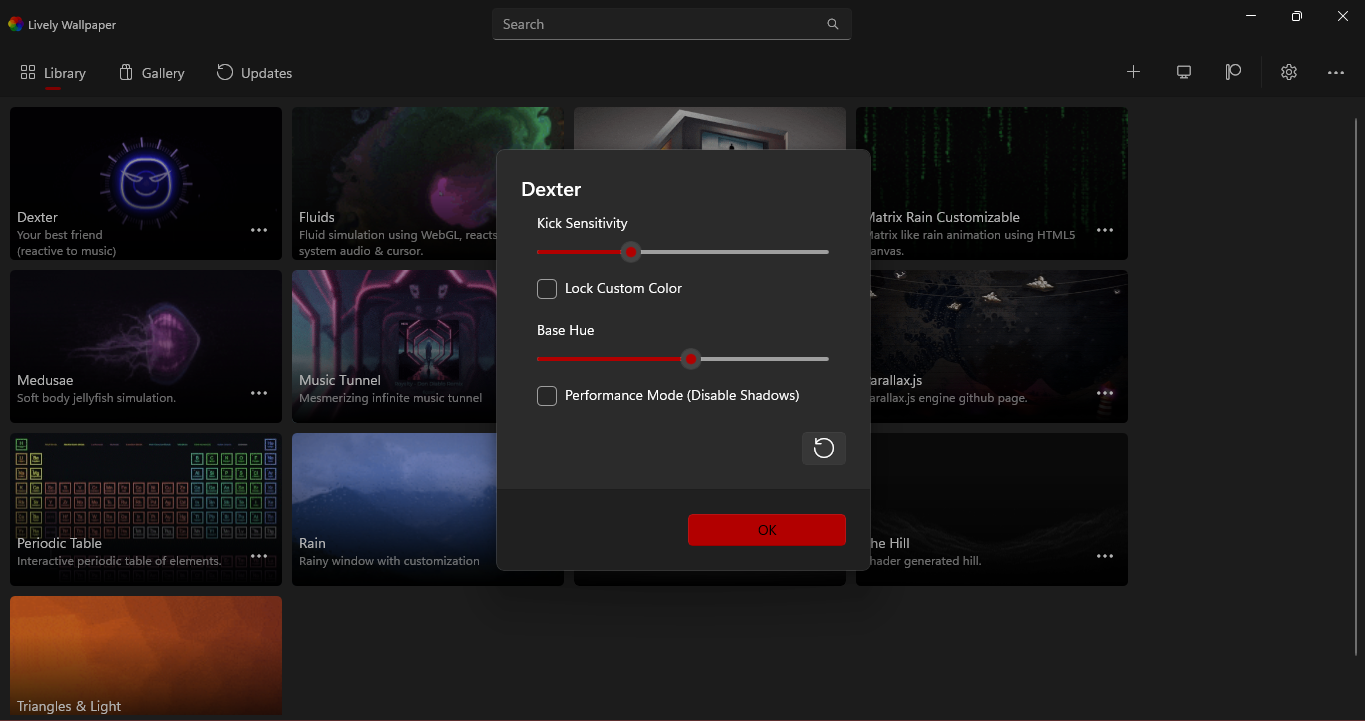Open more options for Medusae wallpaper

(x=259, y=393)
